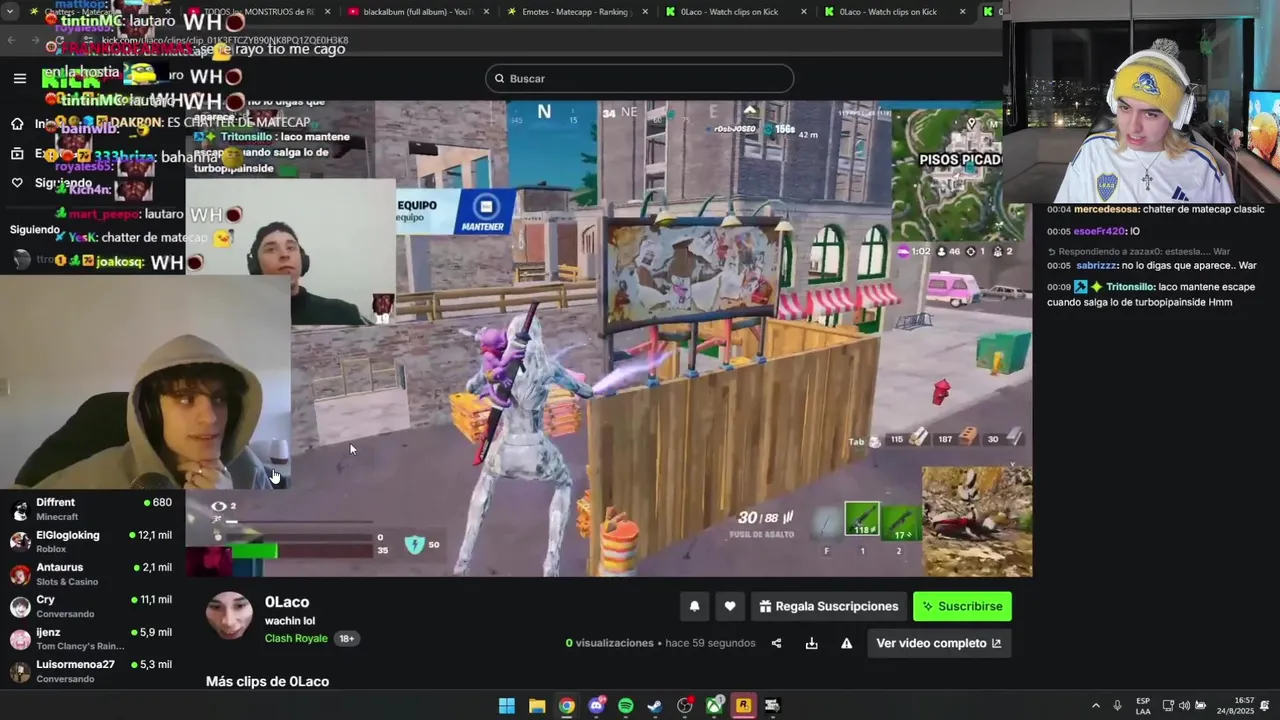This screenshot has height=720, width=1280.
Task: Open Cry channel in sidebar
Action: (93, 606)
